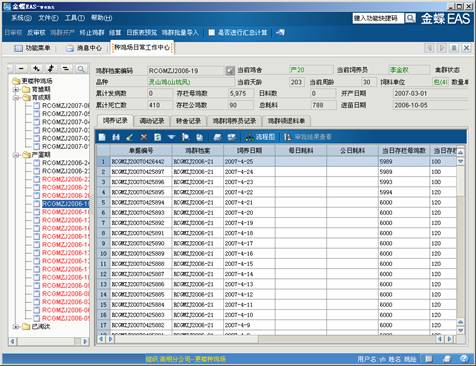
Task: Switch to the 消息中心 tab
Action: pos(84,48)
